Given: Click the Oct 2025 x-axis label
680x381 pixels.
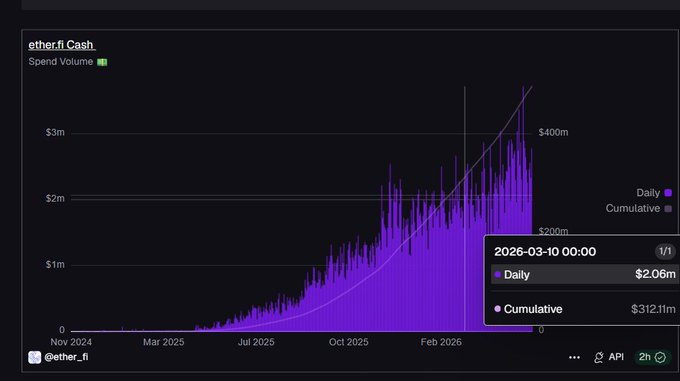Looking at the screenshot, I should (x=349, y=342).
